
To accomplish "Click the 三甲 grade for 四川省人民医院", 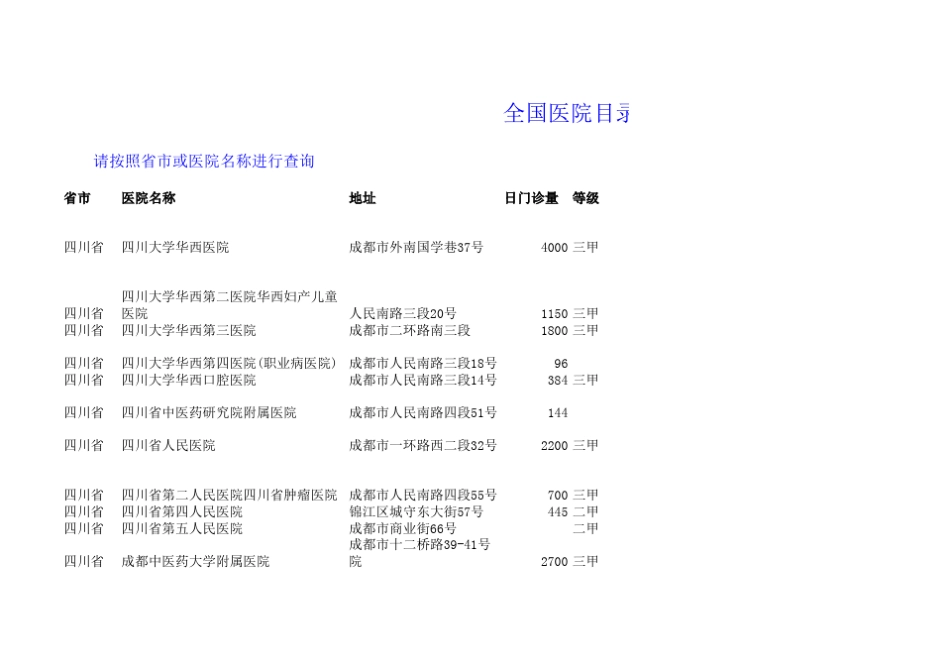I will click(x=586, y=445).
